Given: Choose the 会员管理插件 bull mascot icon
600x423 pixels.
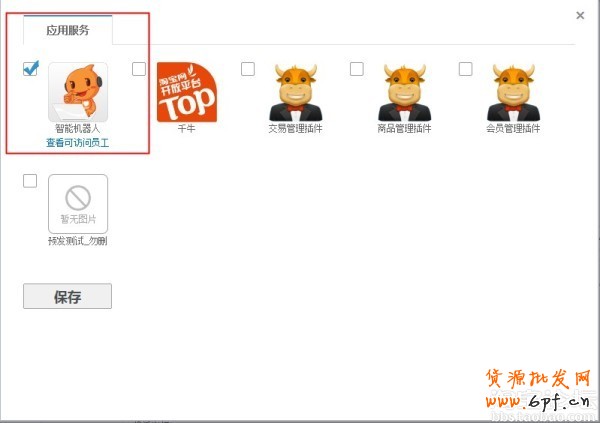Looking at the screenshot, I should (x=514, y=92).
